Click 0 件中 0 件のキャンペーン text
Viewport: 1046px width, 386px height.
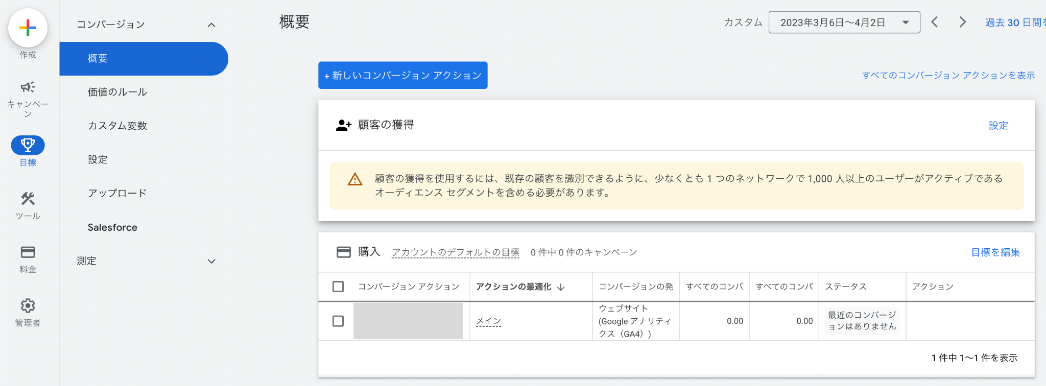click(x=584, y=252)
